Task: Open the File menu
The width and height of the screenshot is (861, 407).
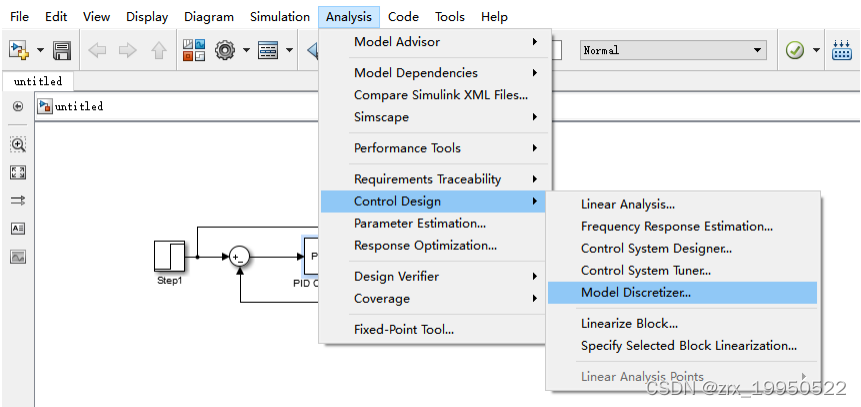Action: coord(19,17)
